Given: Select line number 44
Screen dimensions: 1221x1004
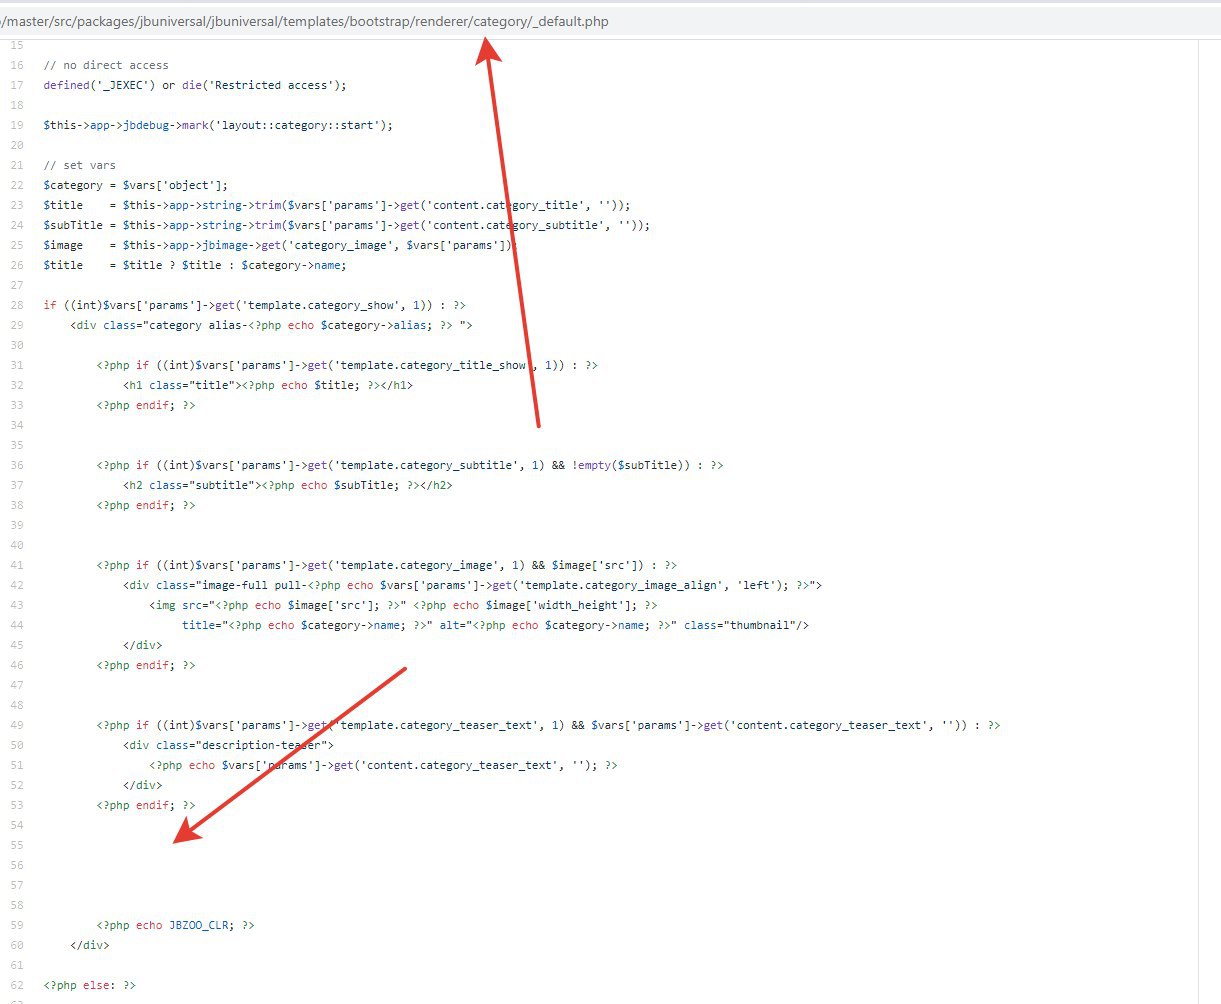Looking at the screenshot, I should 17,625.
